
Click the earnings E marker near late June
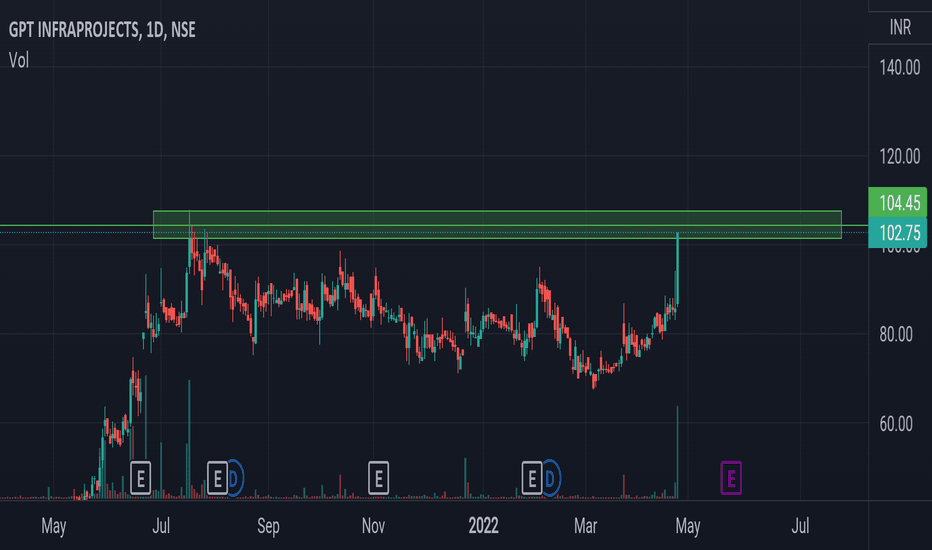coord(140,478)
